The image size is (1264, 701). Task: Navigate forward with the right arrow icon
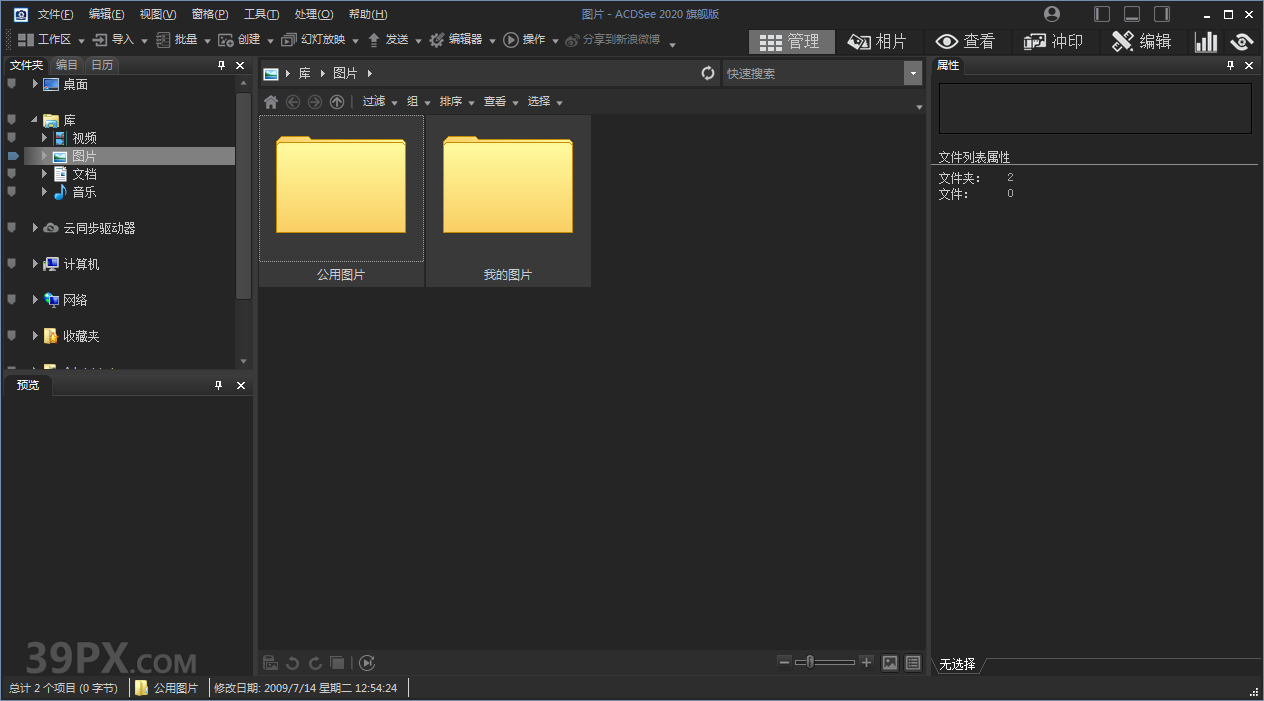click(x=315, y=102)
